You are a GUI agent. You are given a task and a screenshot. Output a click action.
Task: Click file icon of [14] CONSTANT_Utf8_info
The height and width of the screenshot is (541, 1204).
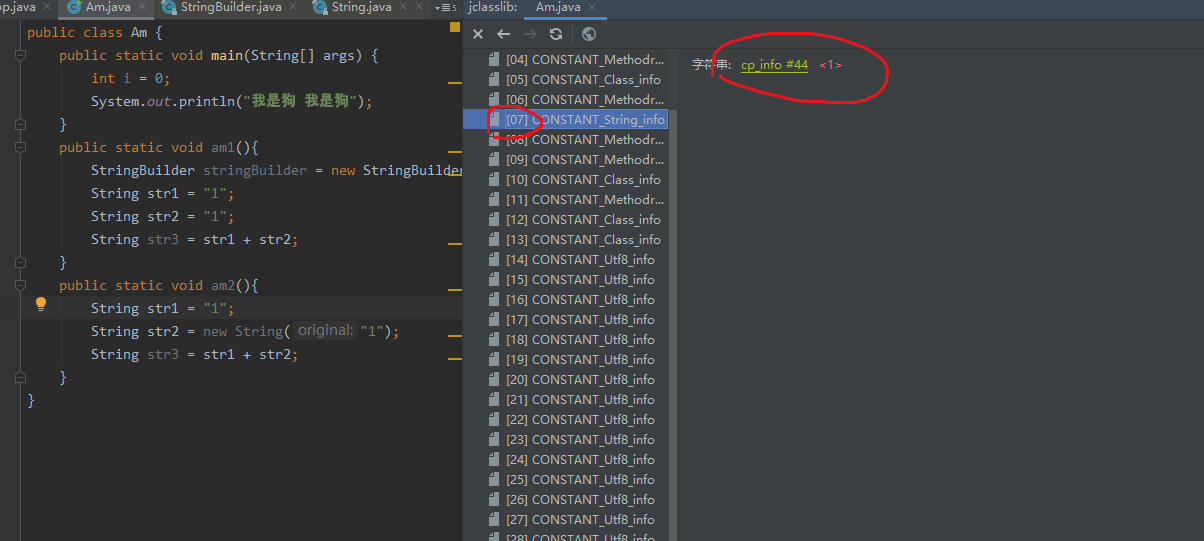click(x=494, y=260)
